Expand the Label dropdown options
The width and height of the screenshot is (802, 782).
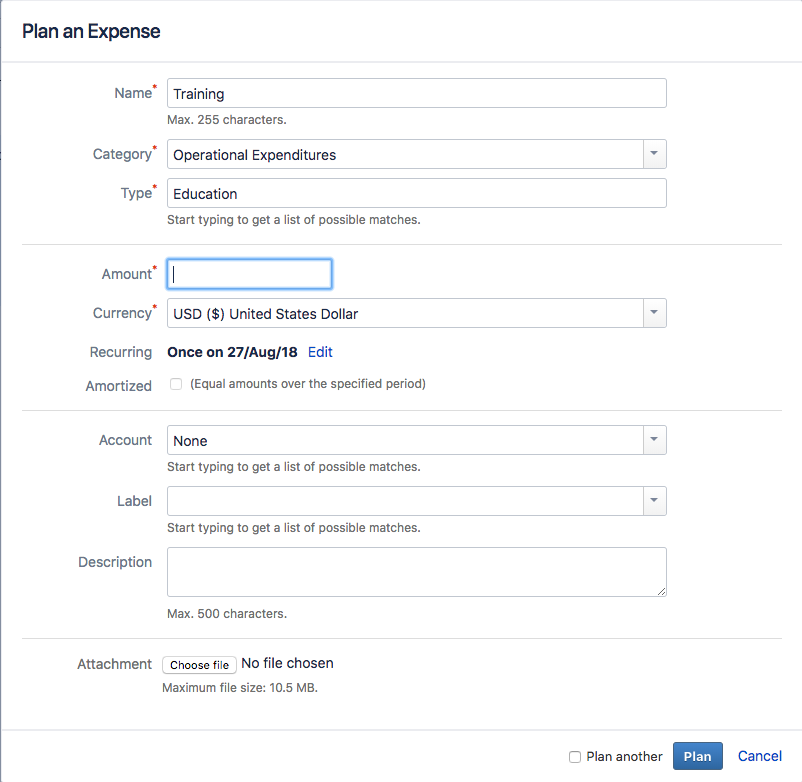coord(654,501)
